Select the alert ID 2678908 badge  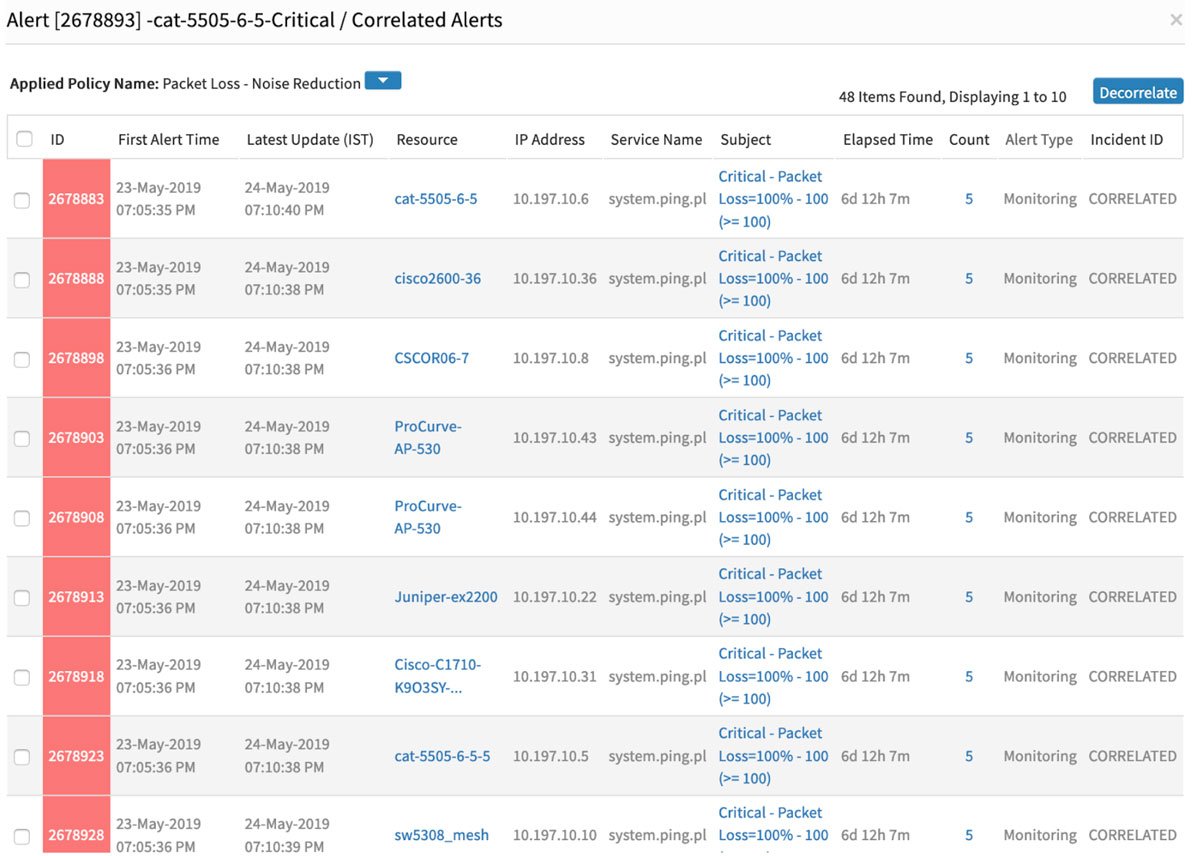click(76, 517)
